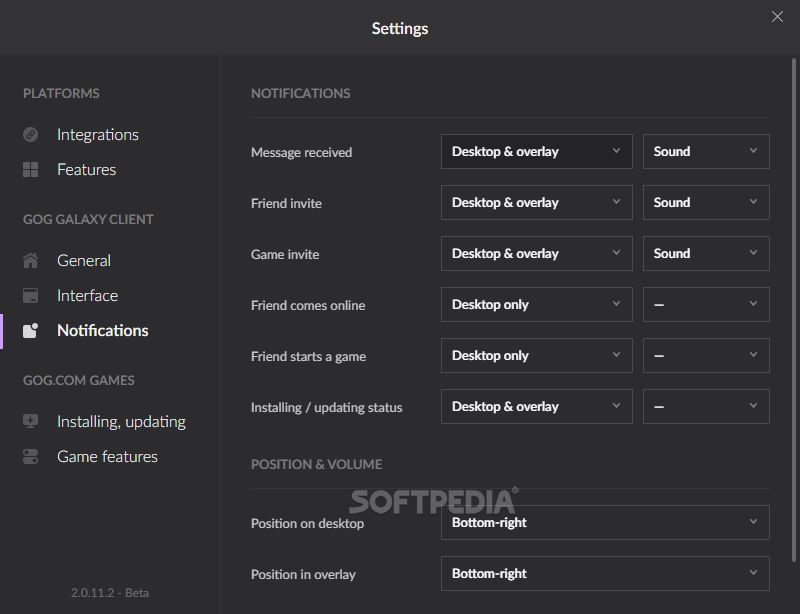This screenshot has width=800, height=614.
Task: Change Position on desktop dropdown
Action: pyautogui.click(x=605, y=522)
